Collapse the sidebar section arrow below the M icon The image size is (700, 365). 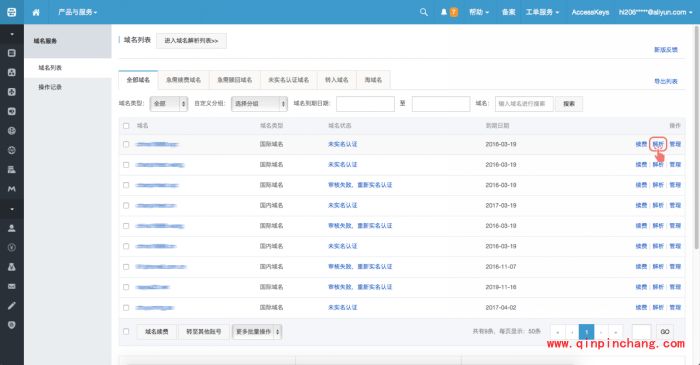click(x=12, y=209)
